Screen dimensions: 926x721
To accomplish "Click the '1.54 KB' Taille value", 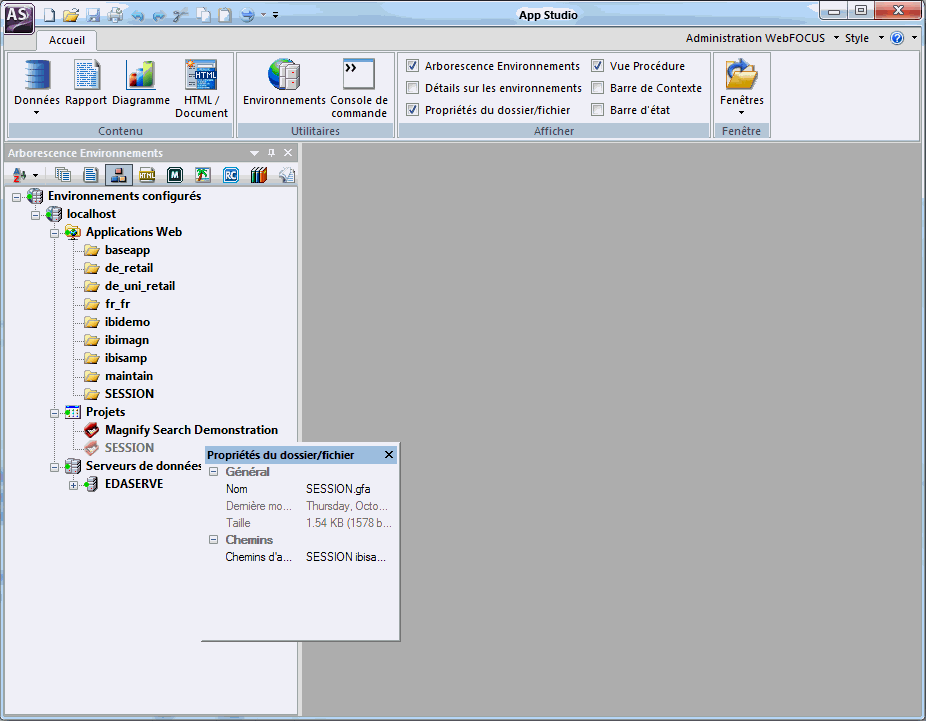I will 348,523.
